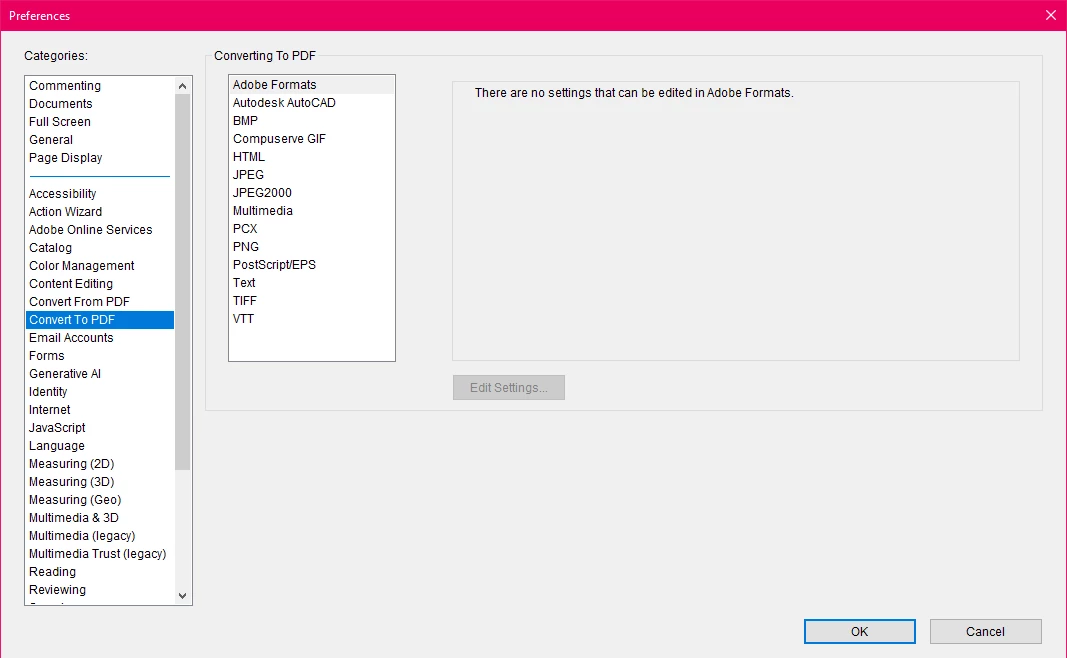Select Convert From PDF category
Viewport: 1067px width, 658px height.
tap(100, 302)
